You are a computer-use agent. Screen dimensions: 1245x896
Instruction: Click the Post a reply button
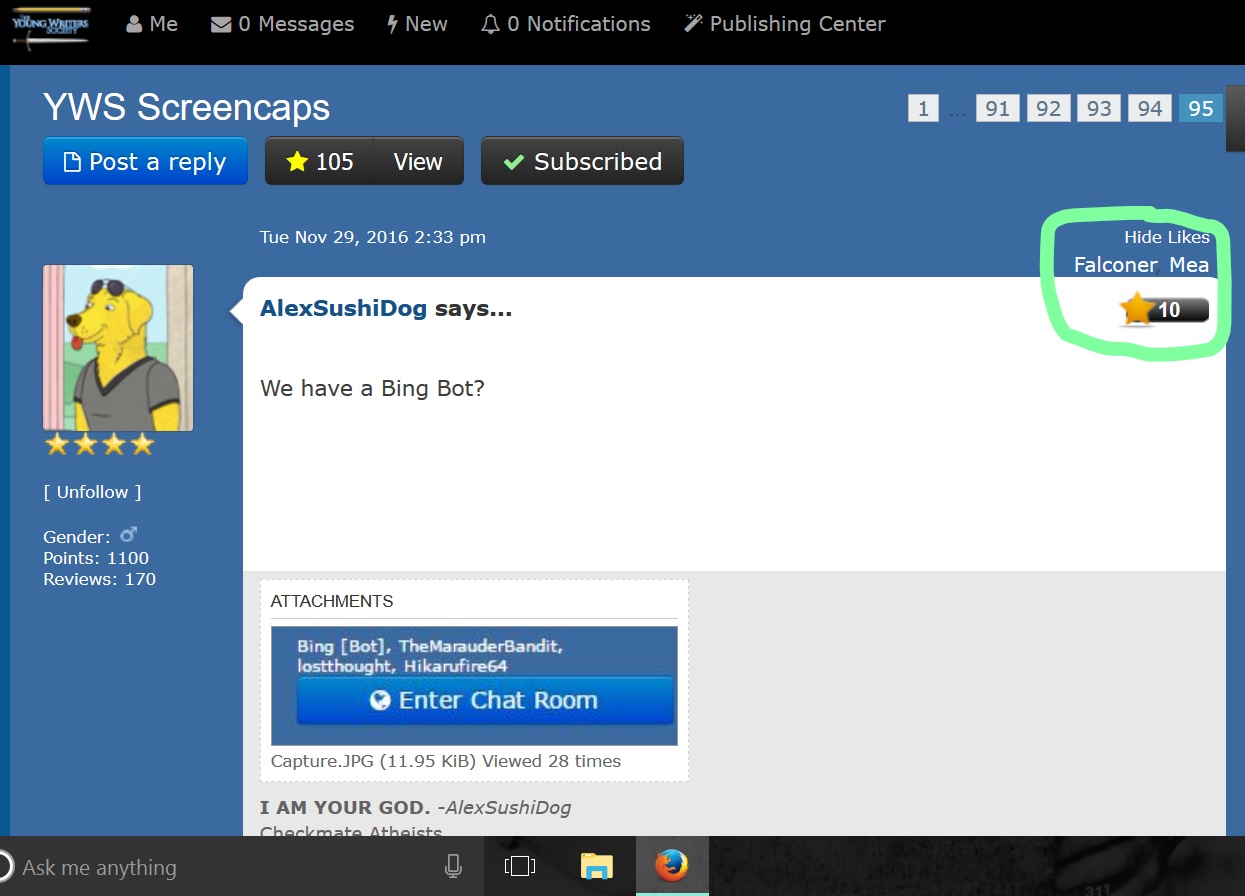145,161
